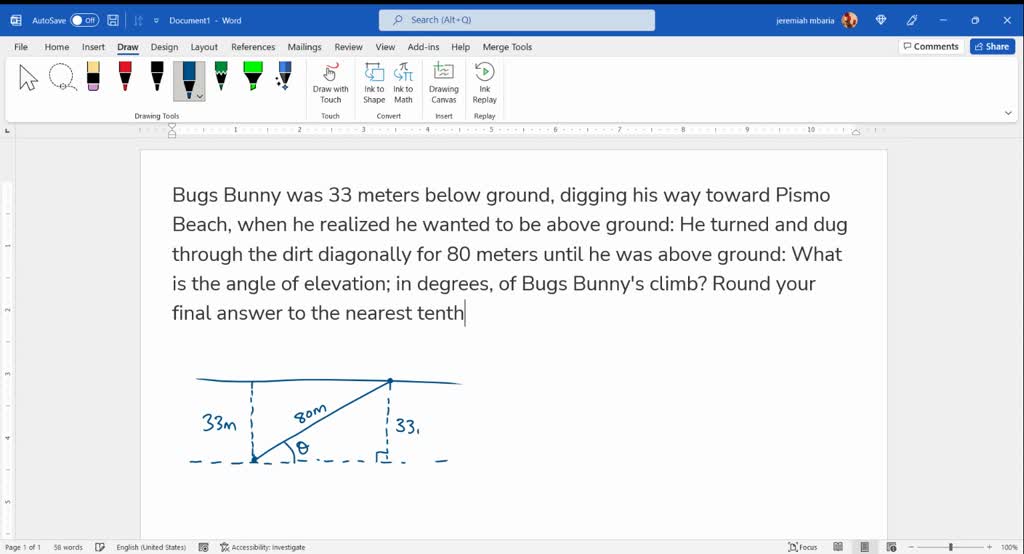Viewport: 1024px width, 554px height.
Task: Click the pen Coming Soon icon
Action: tap(912, 20)
